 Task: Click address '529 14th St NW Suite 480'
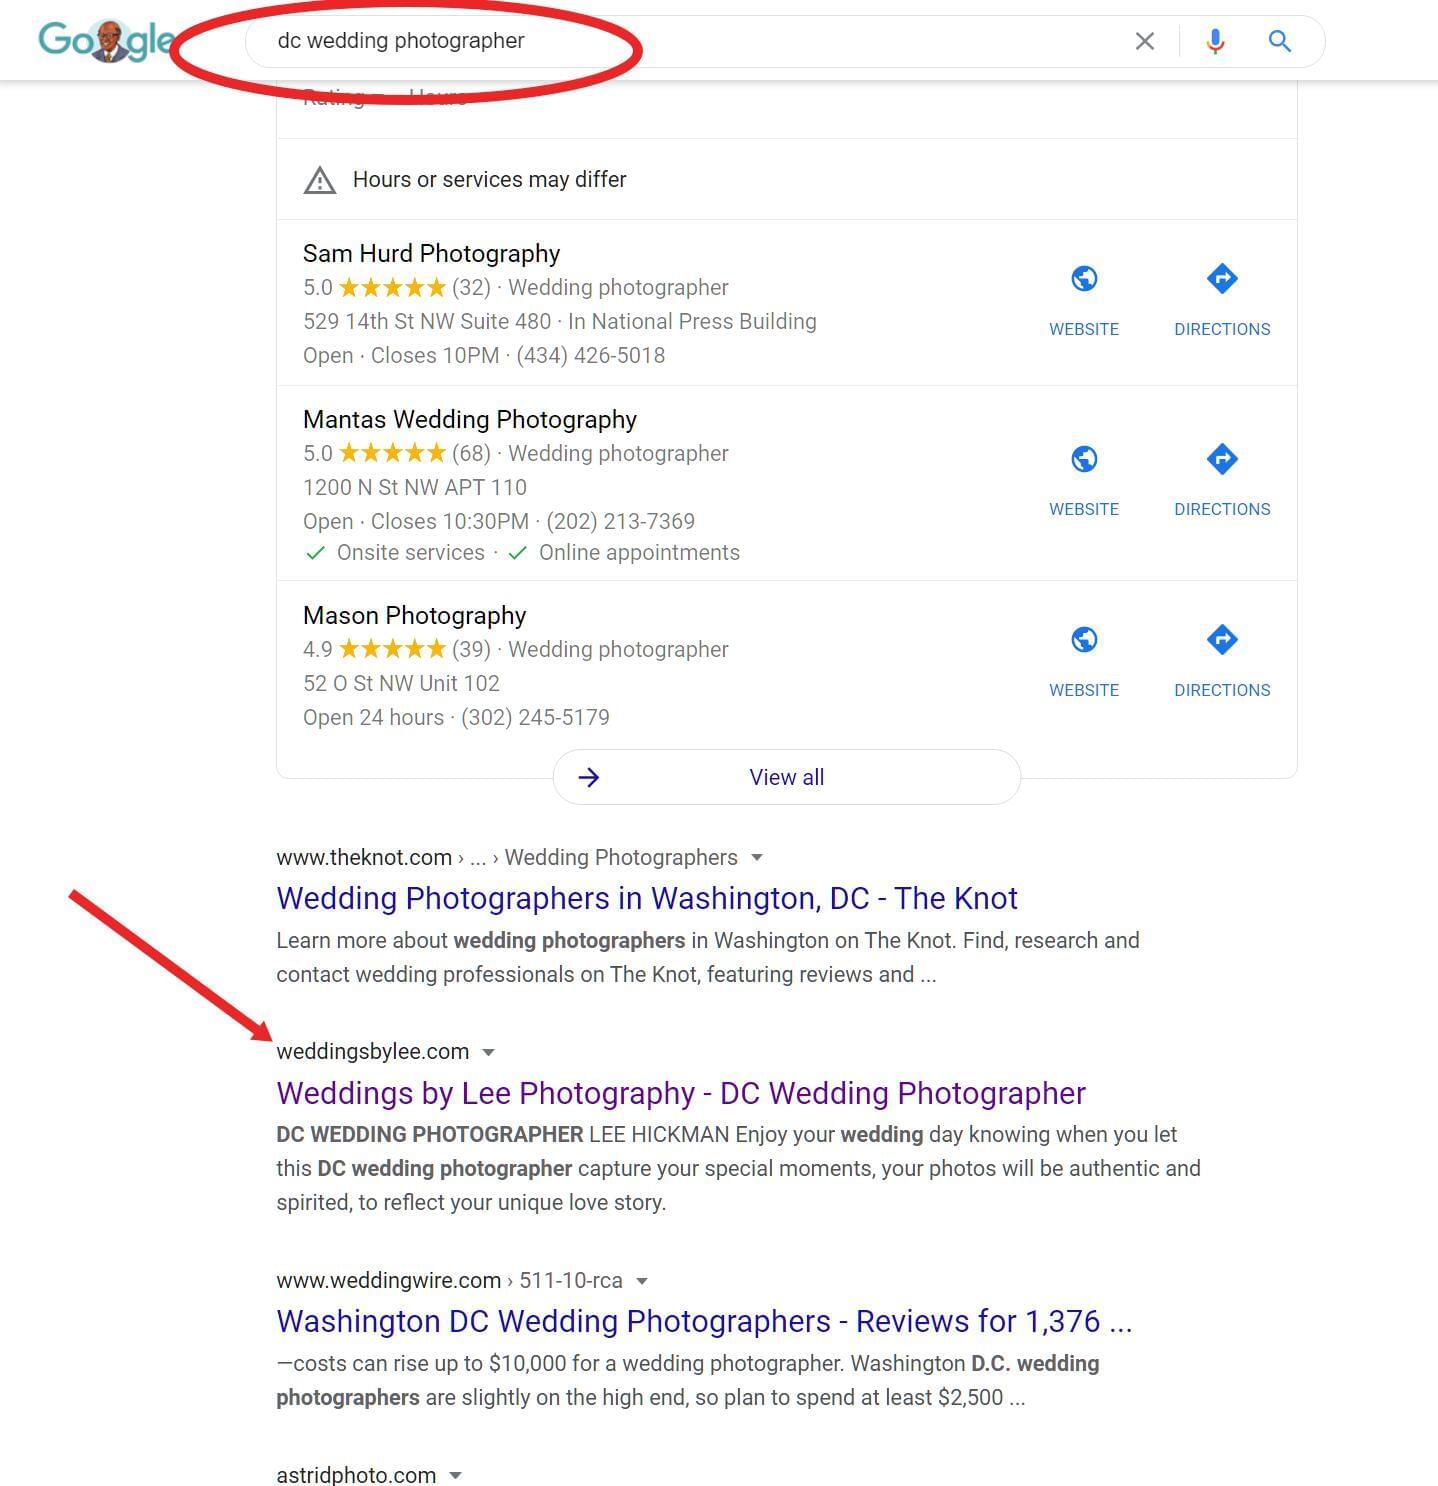point(427,322)
